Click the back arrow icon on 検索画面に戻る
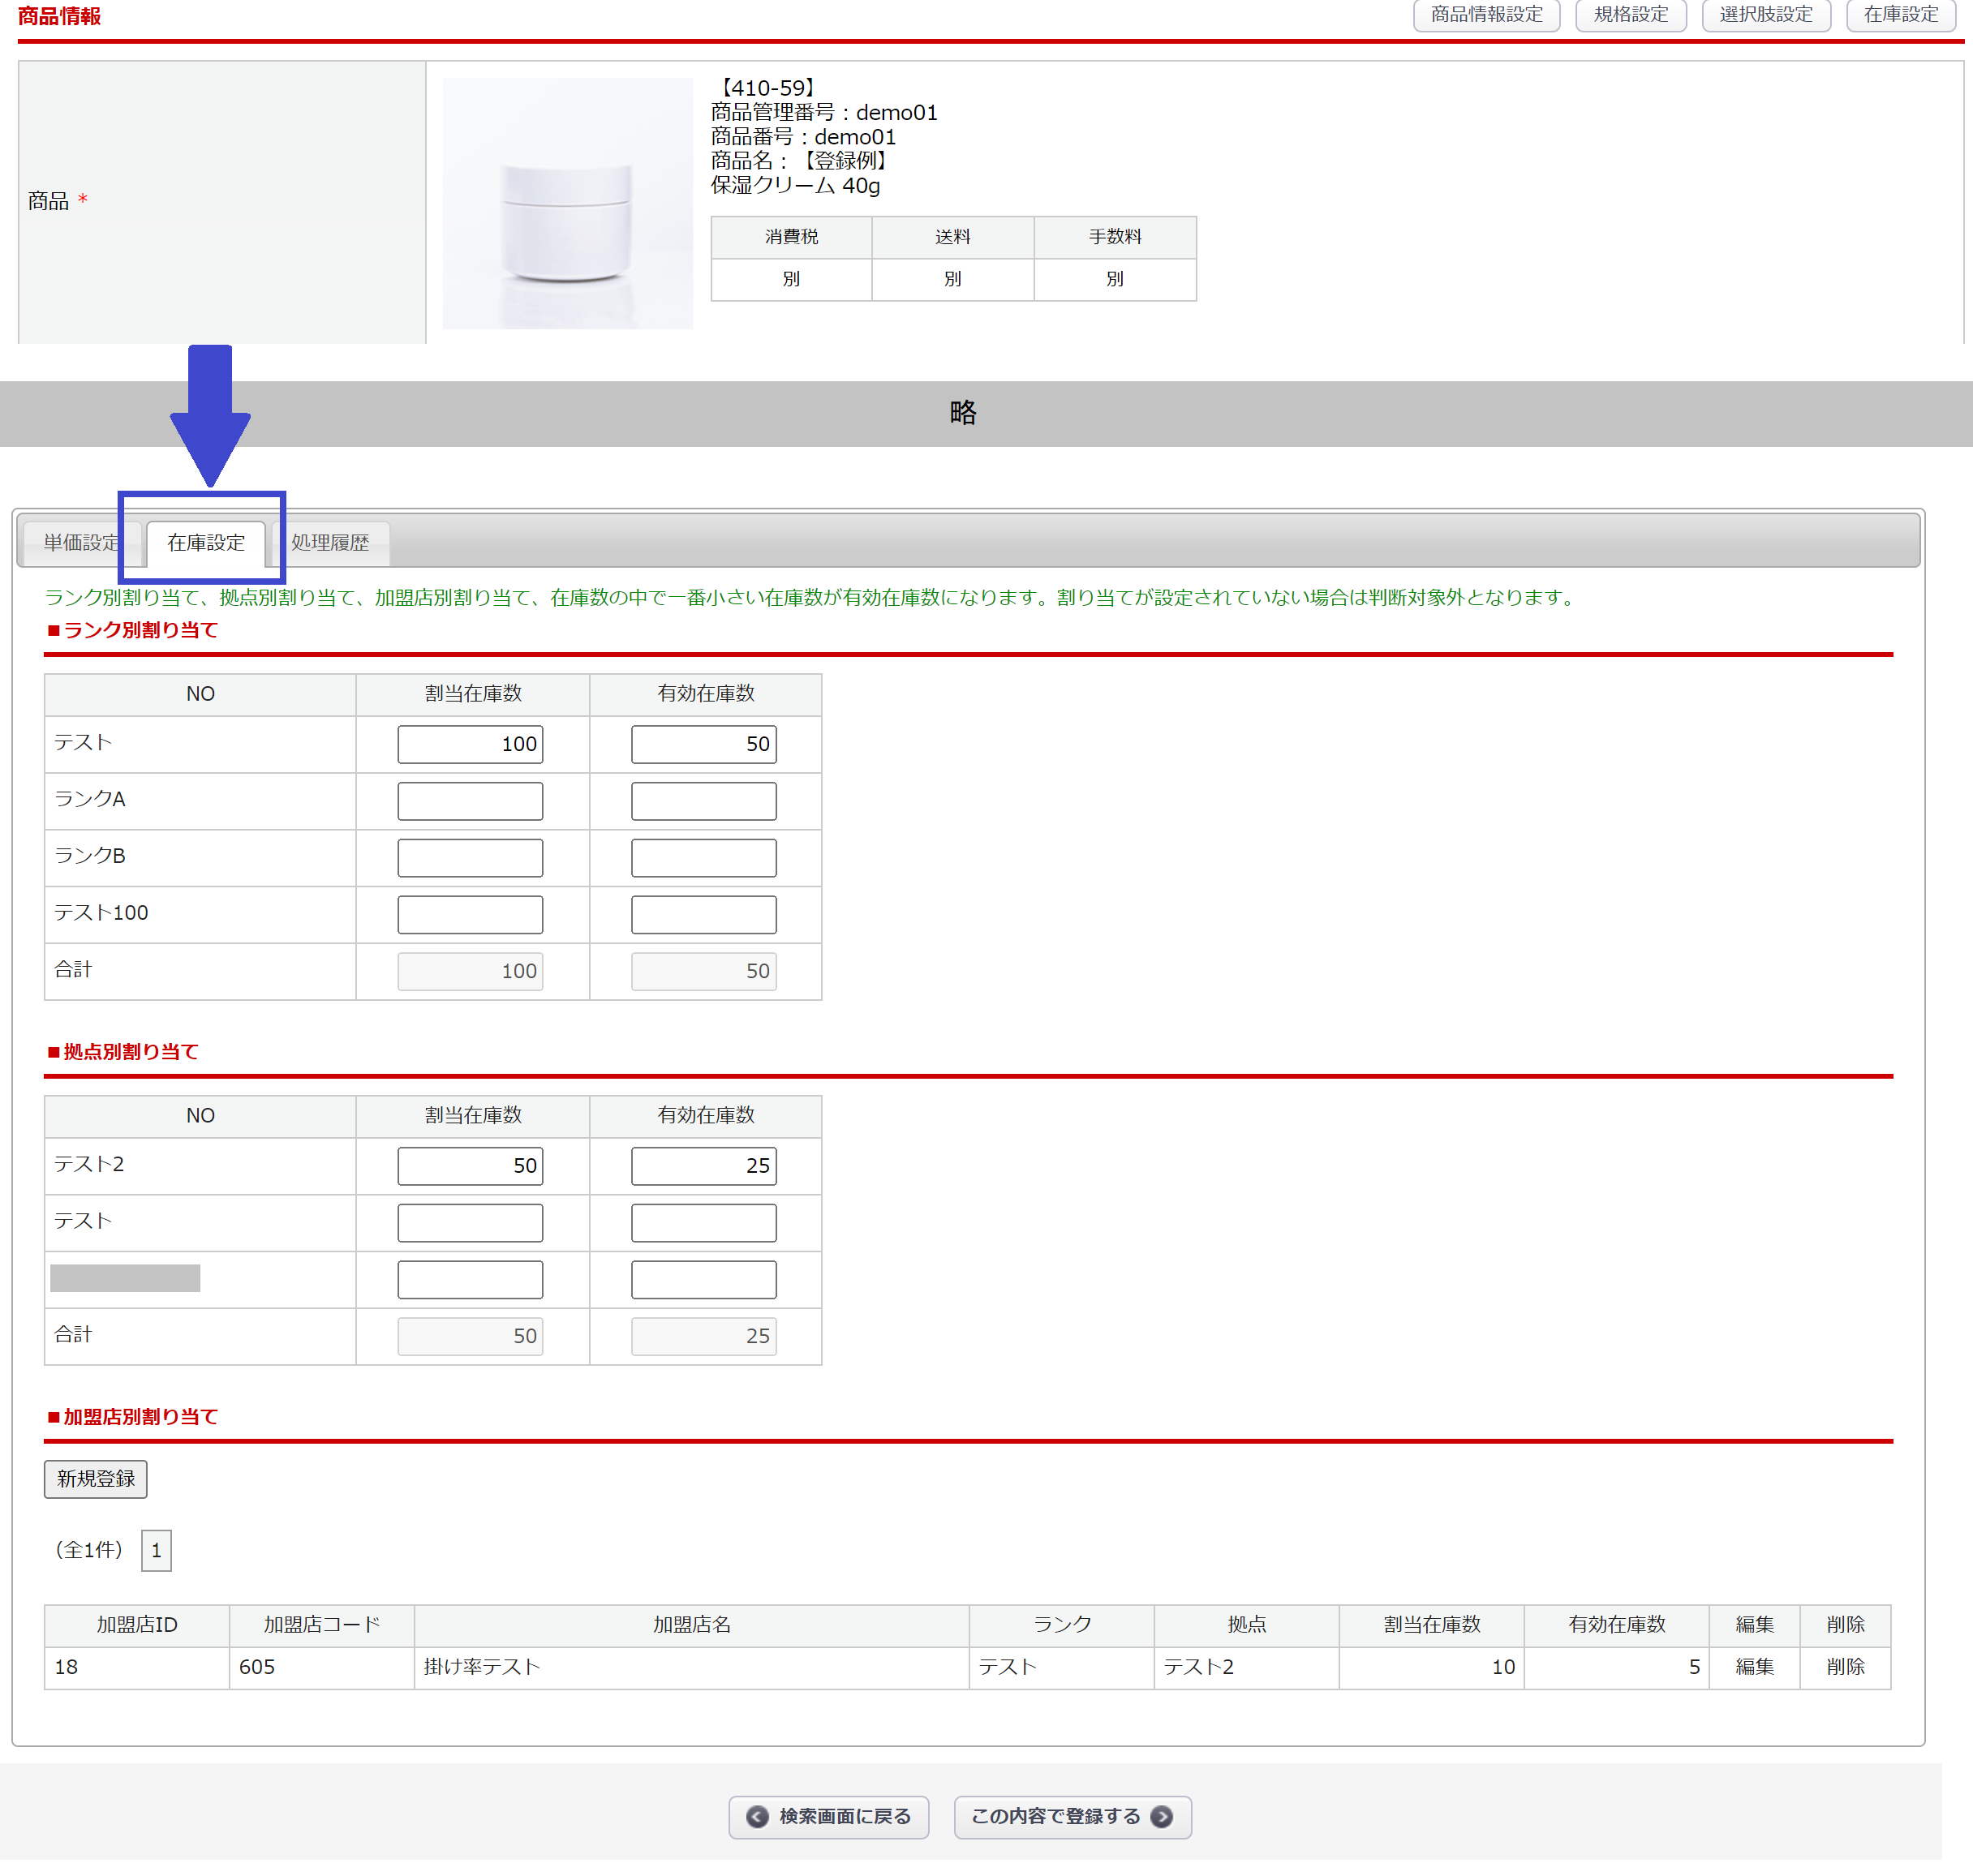The height and width of the screenshot is (1876, 1973). coord(757,1817)
